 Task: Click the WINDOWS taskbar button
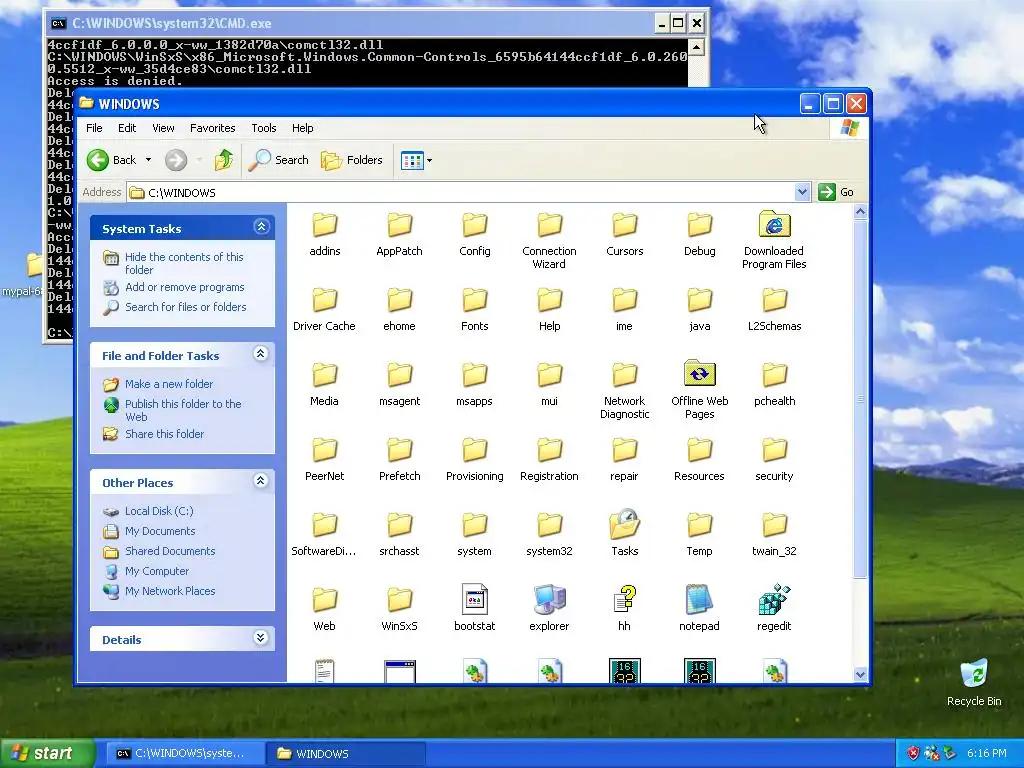pyautogui.click(x=346, y=754)
